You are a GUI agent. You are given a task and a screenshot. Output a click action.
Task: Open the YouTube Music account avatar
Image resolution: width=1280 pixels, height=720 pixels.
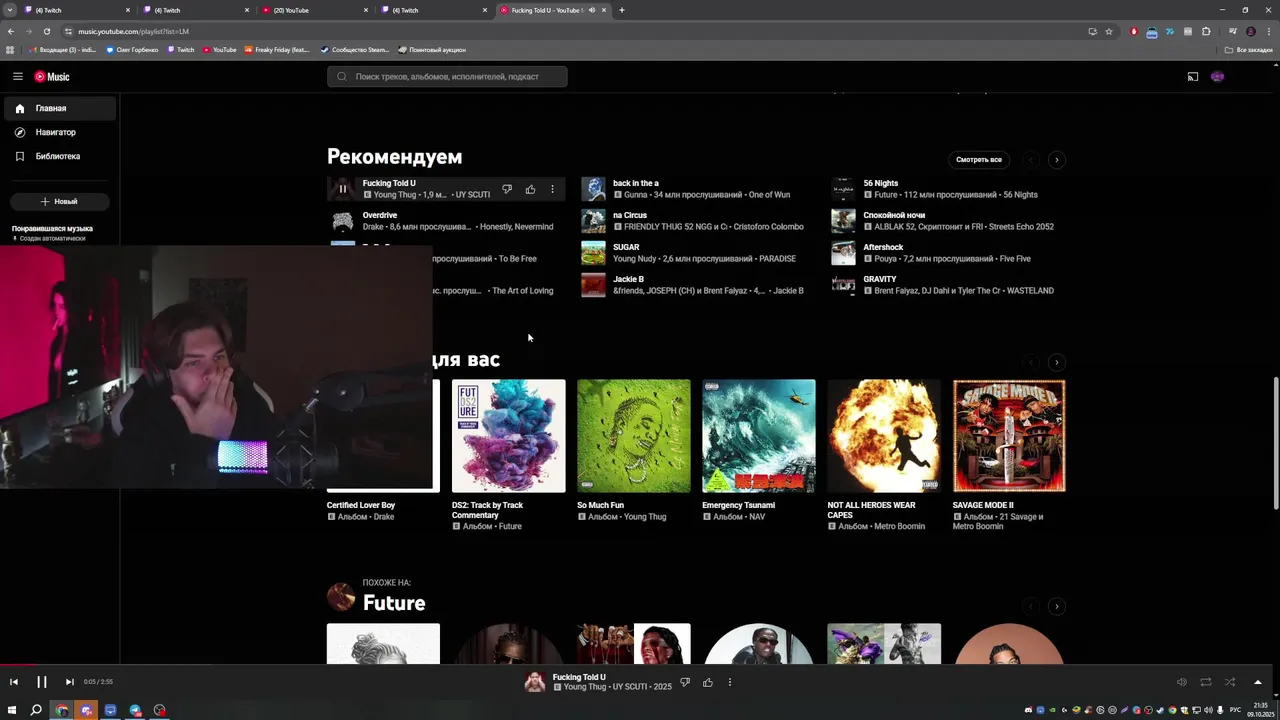tap(1217, 76)
